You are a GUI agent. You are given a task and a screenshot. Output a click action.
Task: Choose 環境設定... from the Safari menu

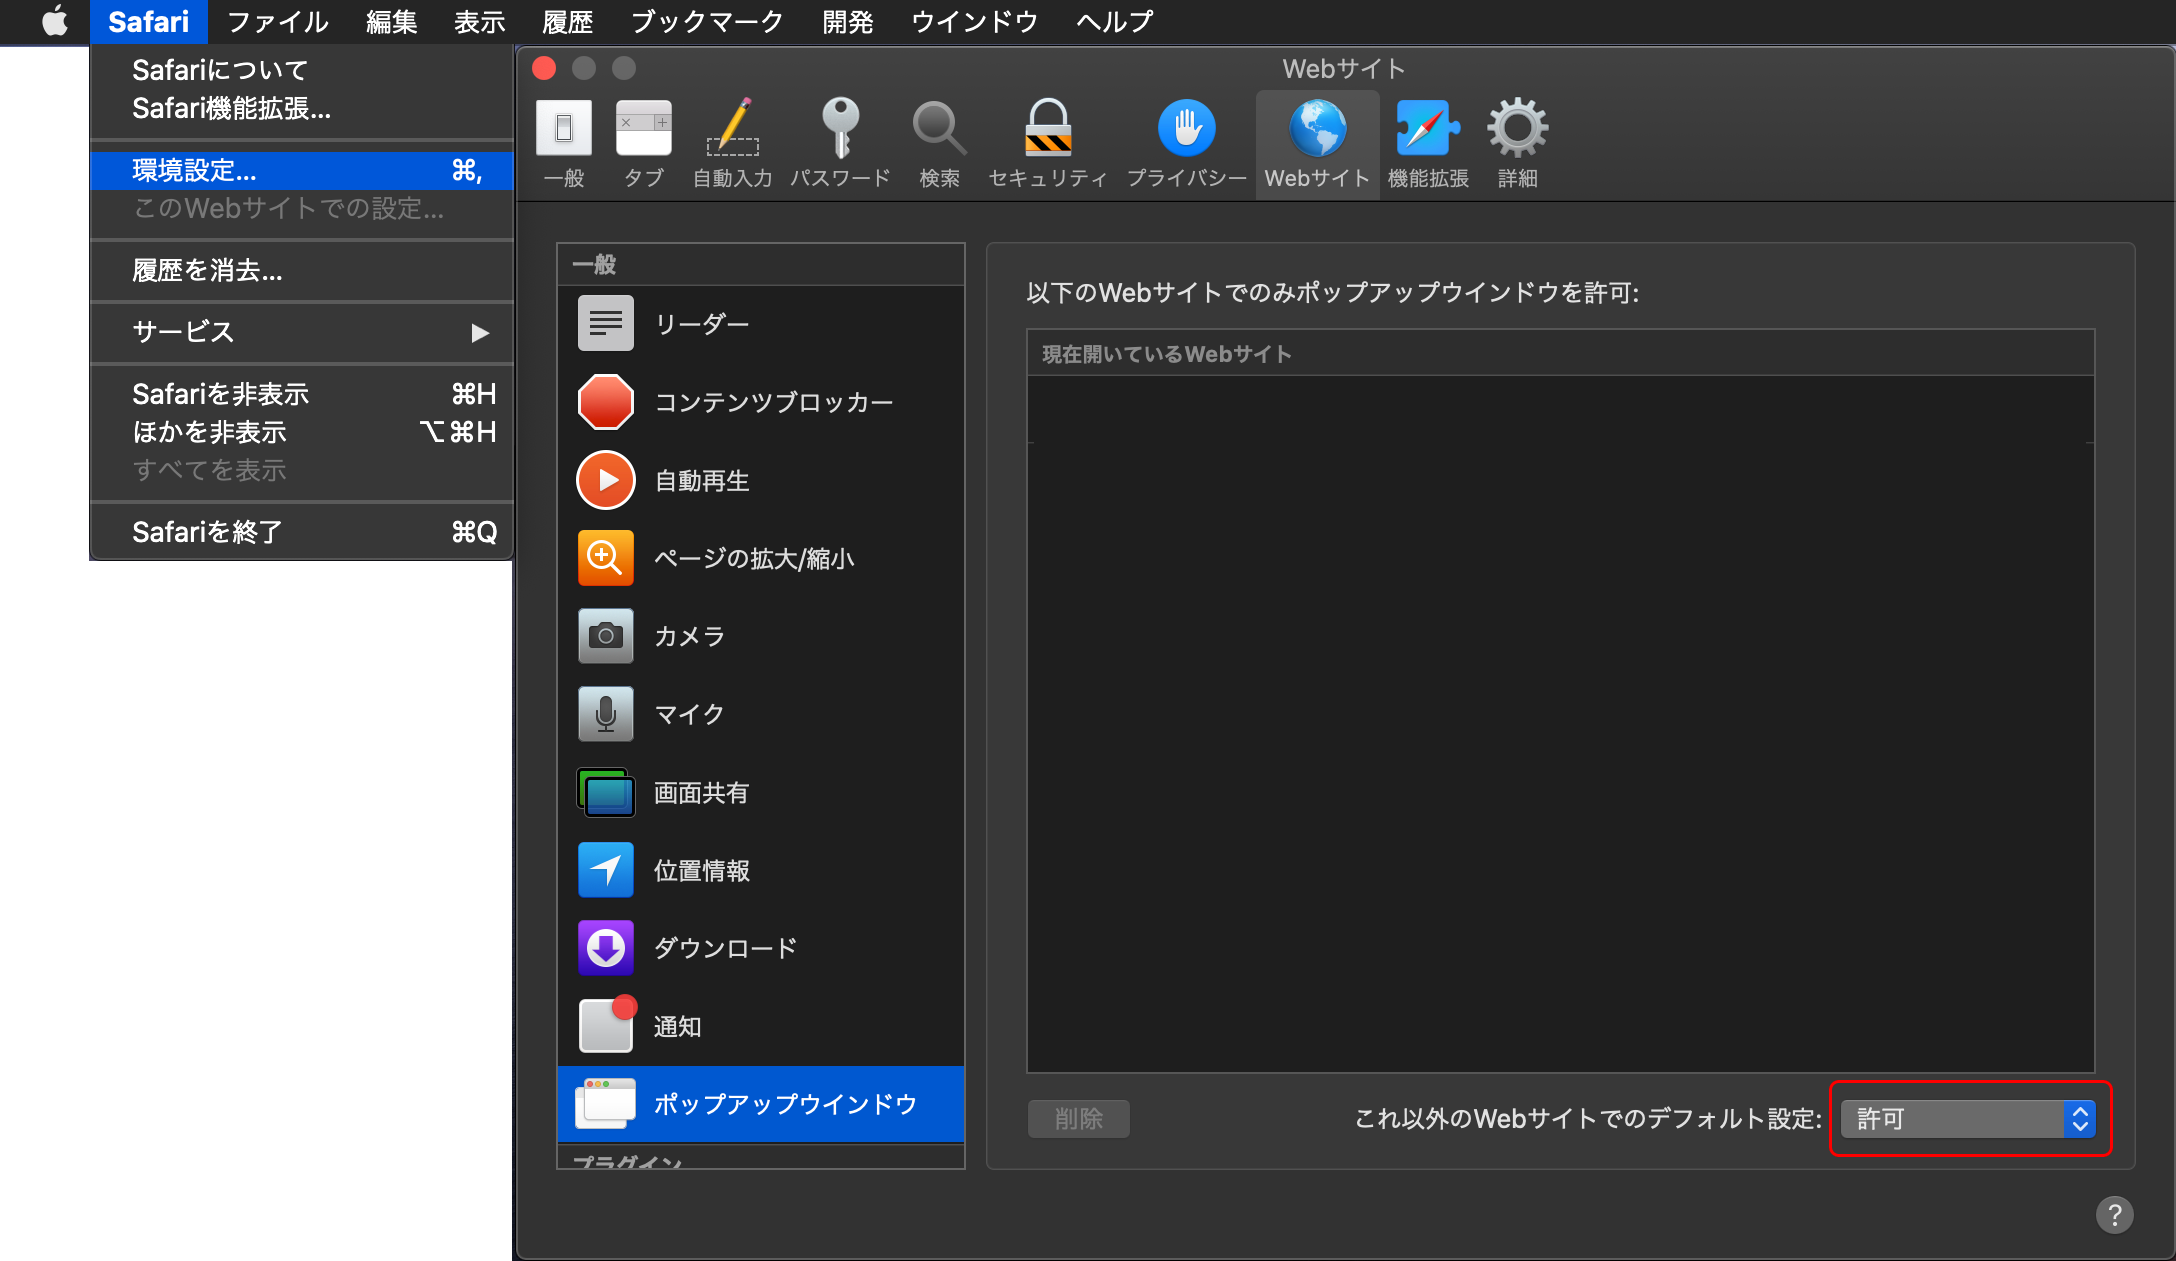(301, 170)
